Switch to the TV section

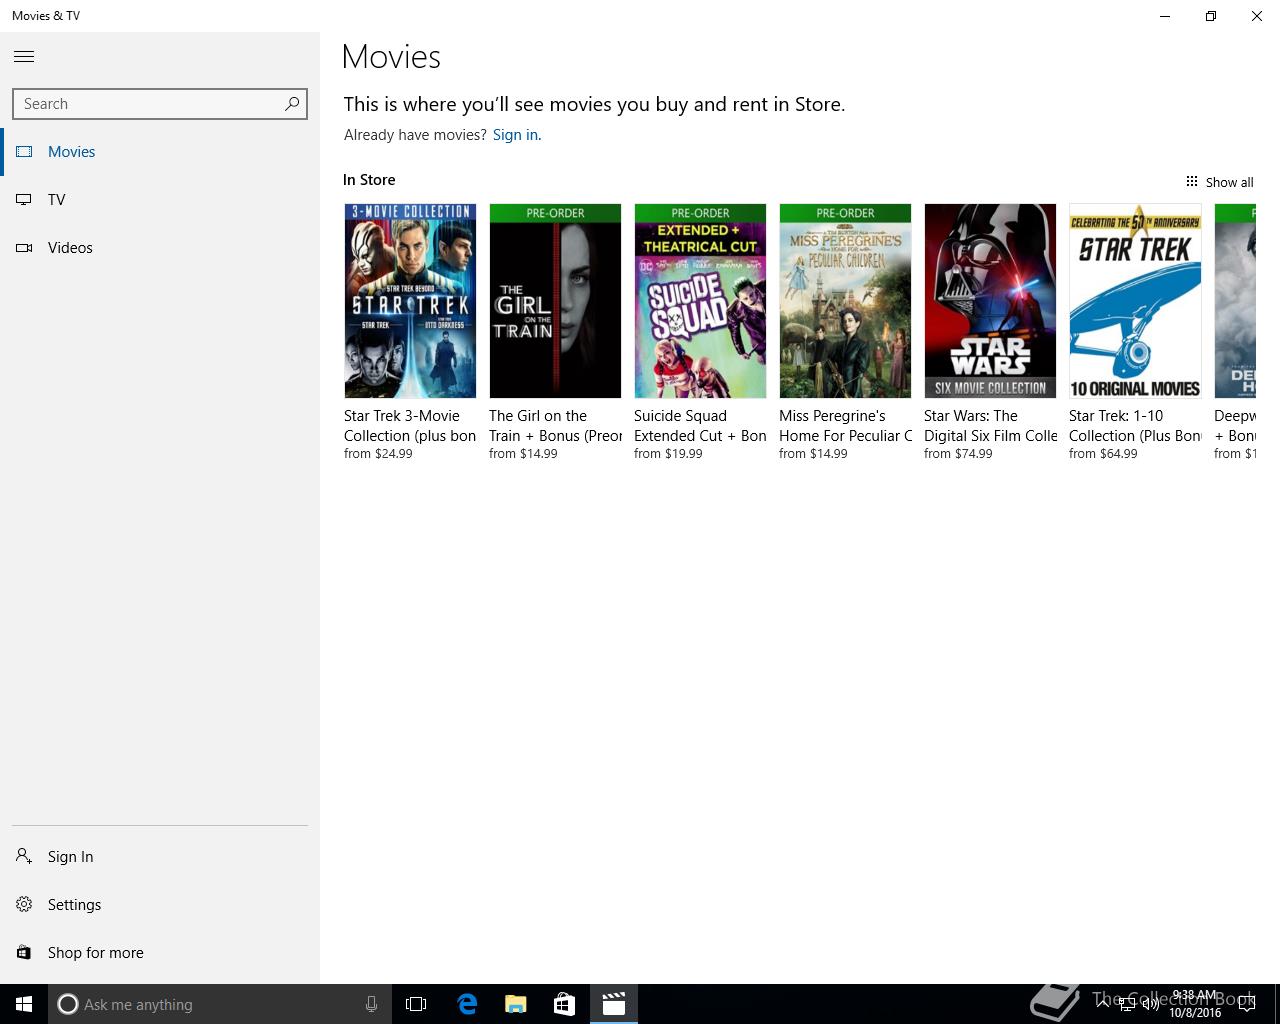pos(160,200)
